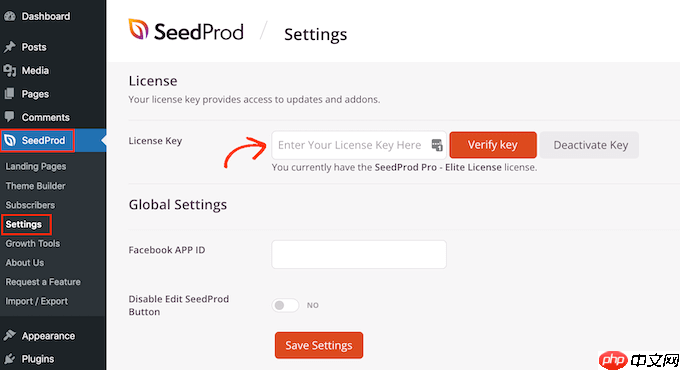Screen dimensions: 680x370
Task: Click the Appearance paintbrush icon
Action: coord(10,335)
